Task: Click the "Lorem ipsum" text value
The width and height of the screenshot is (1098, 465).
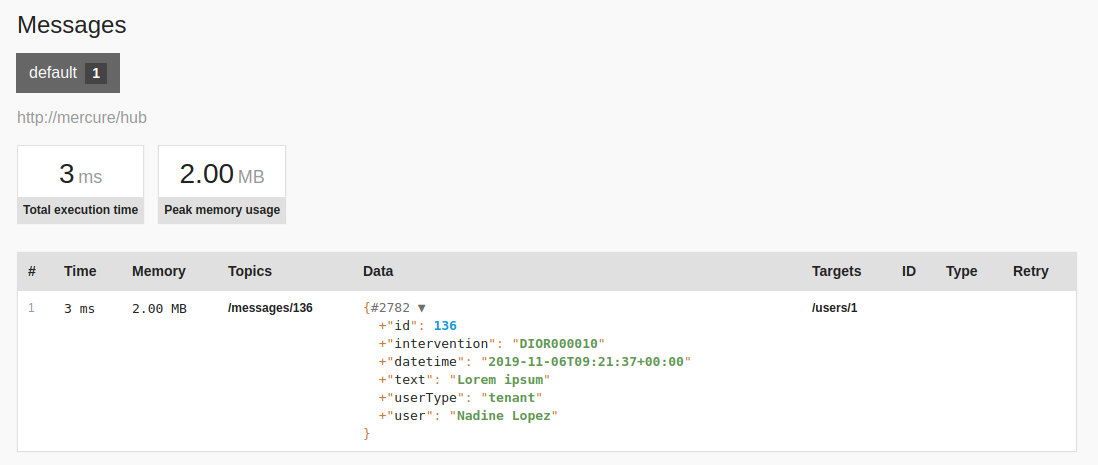Action: 499,380
